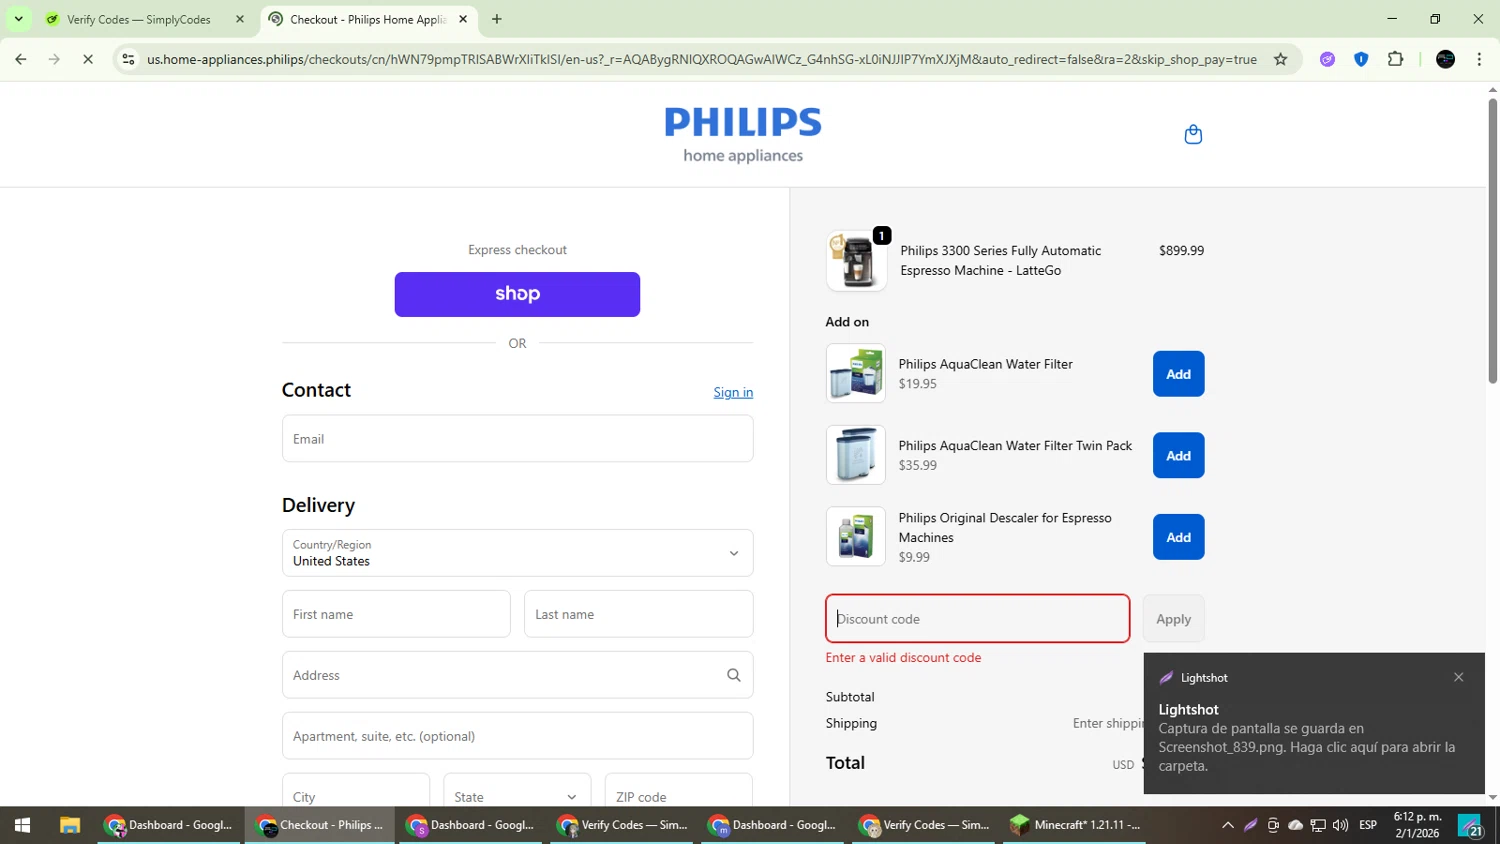The width and height of the screenshot is (1500, 844).
Task: View site information icon in address bar
Action: (x=128, y=59)
